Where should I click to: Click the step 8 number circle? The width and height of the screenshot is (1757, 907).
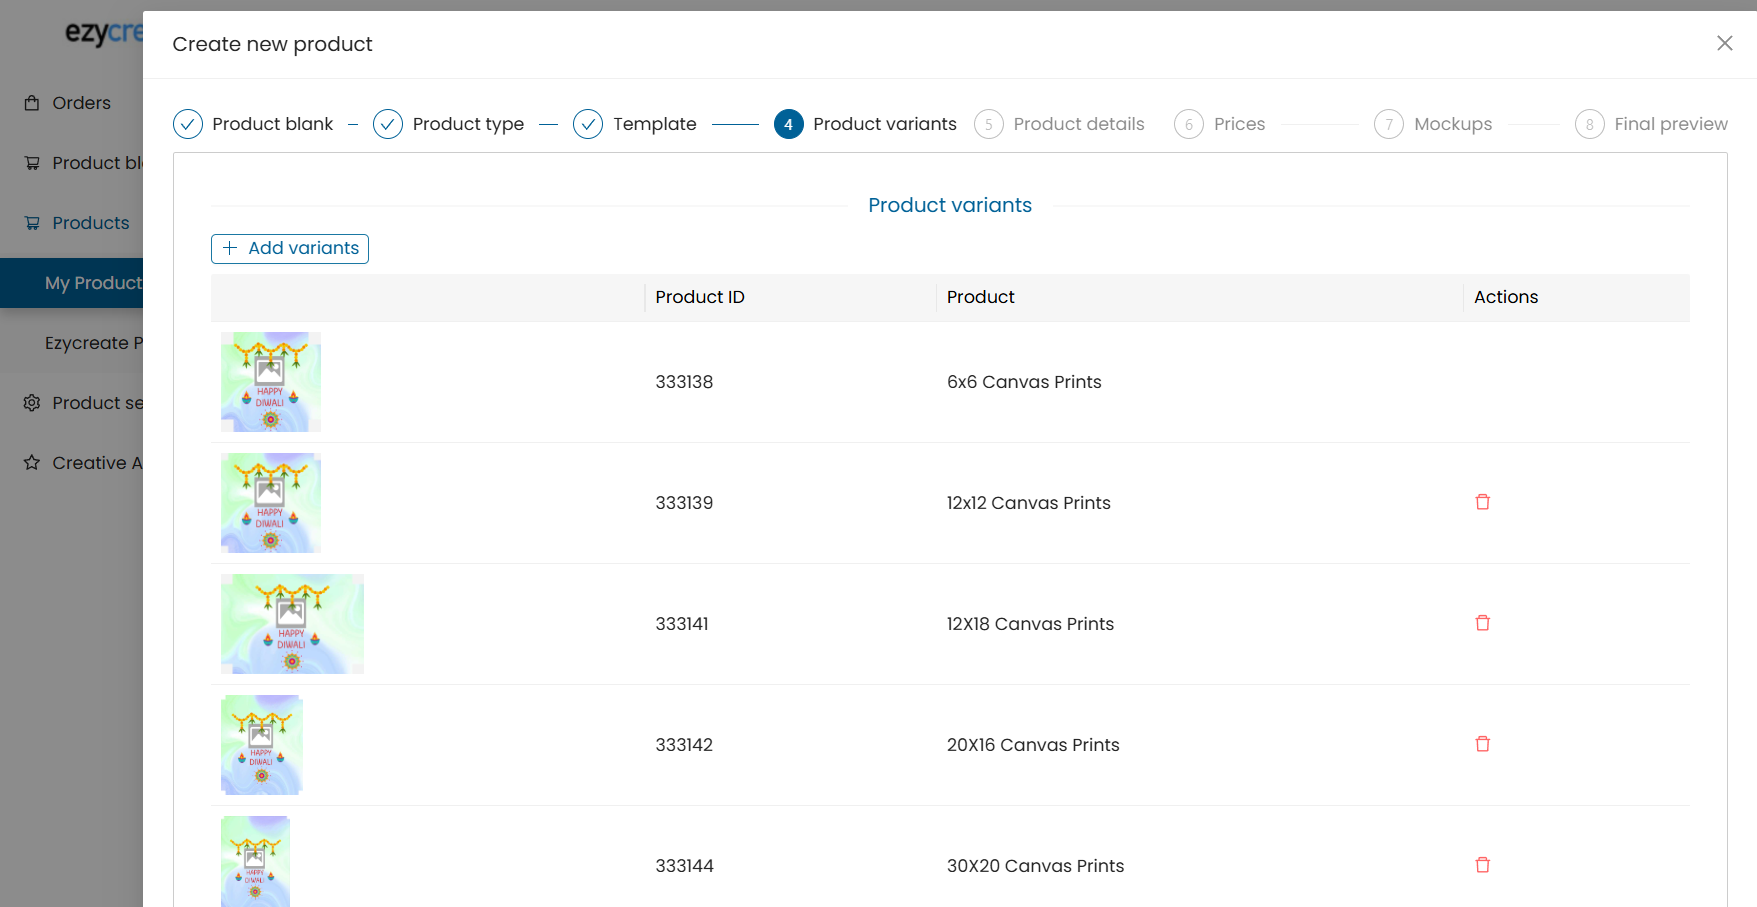coord(1590,124)
